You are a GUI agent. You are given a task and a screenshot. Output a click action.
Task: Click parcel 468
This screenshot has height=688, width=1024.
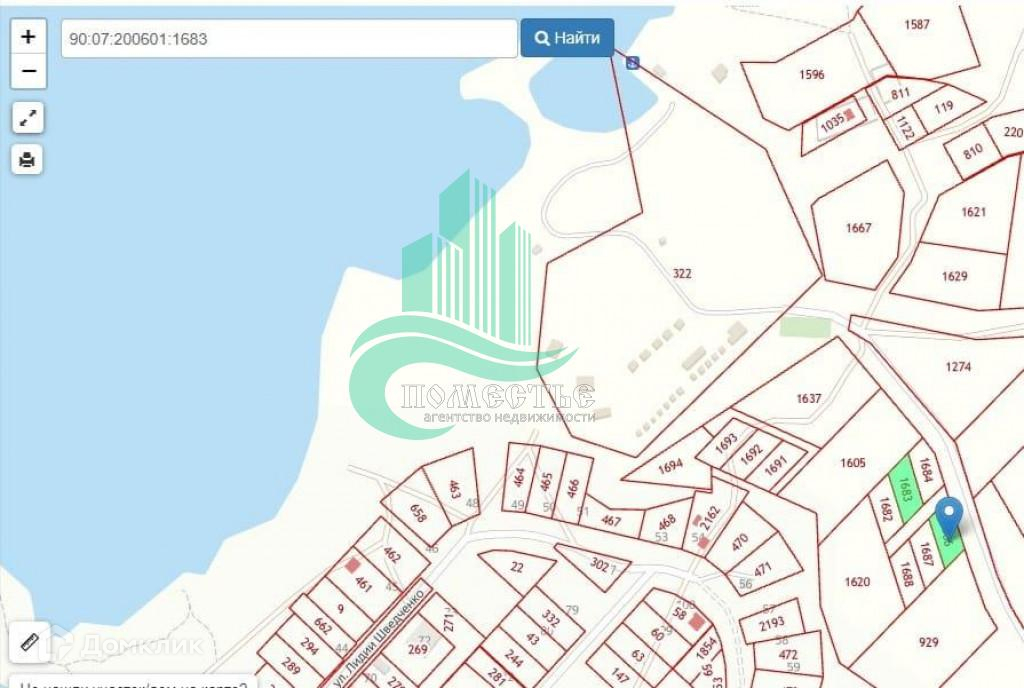667,522
